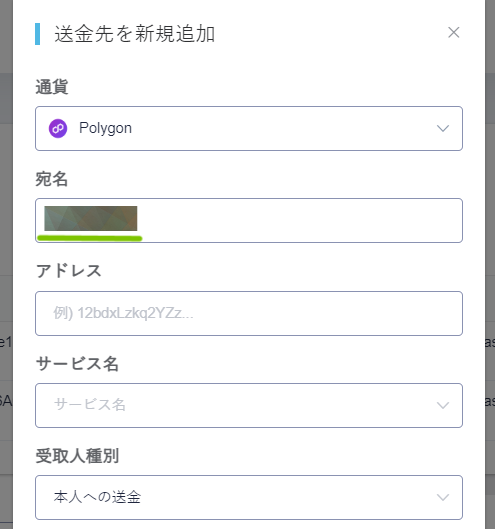Click the サービス名 field label
The image size is (495, 529).
[x=77, y=364]
